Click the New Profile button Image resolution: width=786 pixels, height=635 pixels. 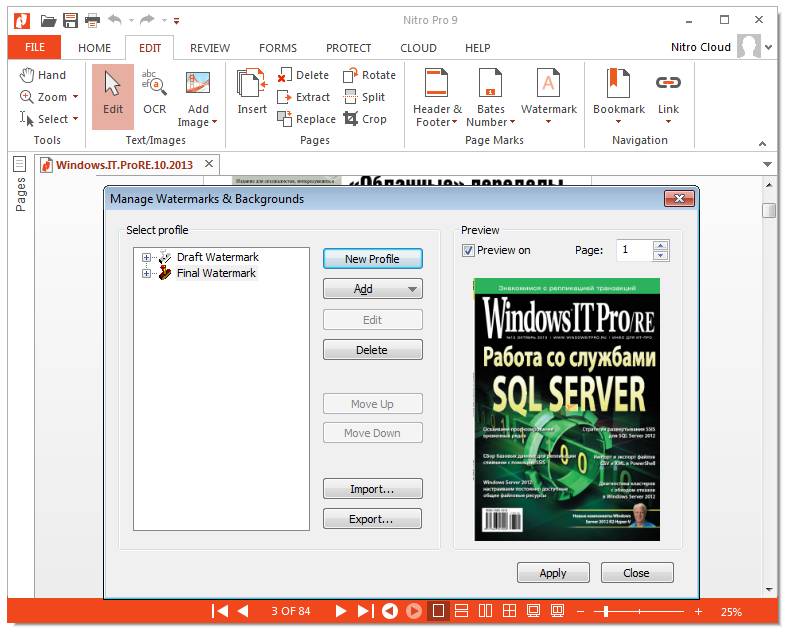click(x=372, y=259)
